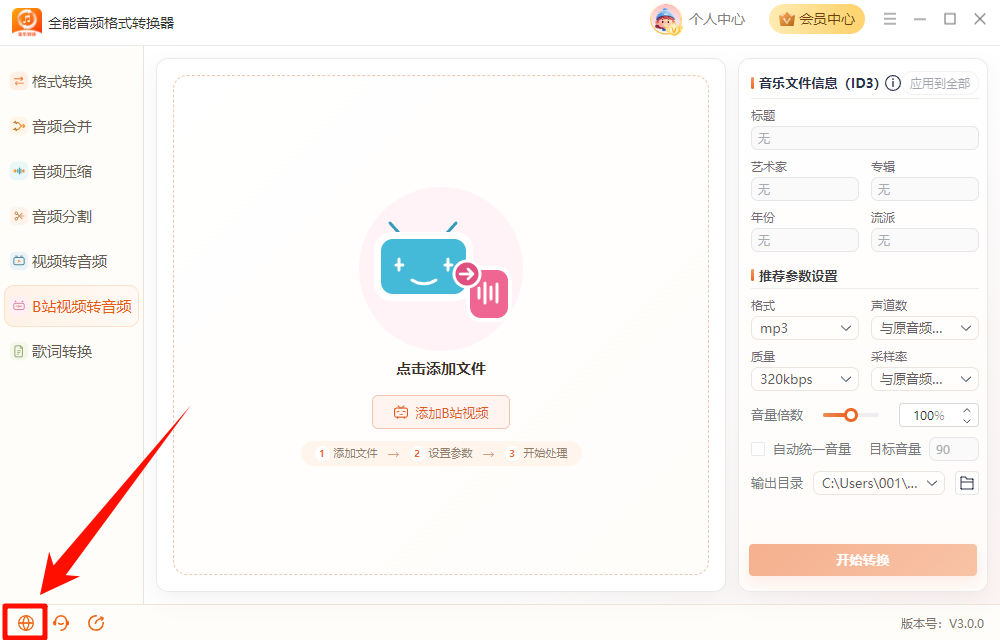Open the user avatar icon
The image size is (1000, 640).
point(666,19)
